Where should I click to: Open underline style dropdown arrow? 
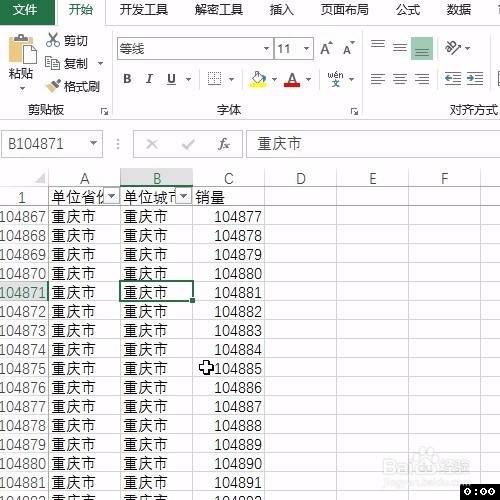[188, 79]
